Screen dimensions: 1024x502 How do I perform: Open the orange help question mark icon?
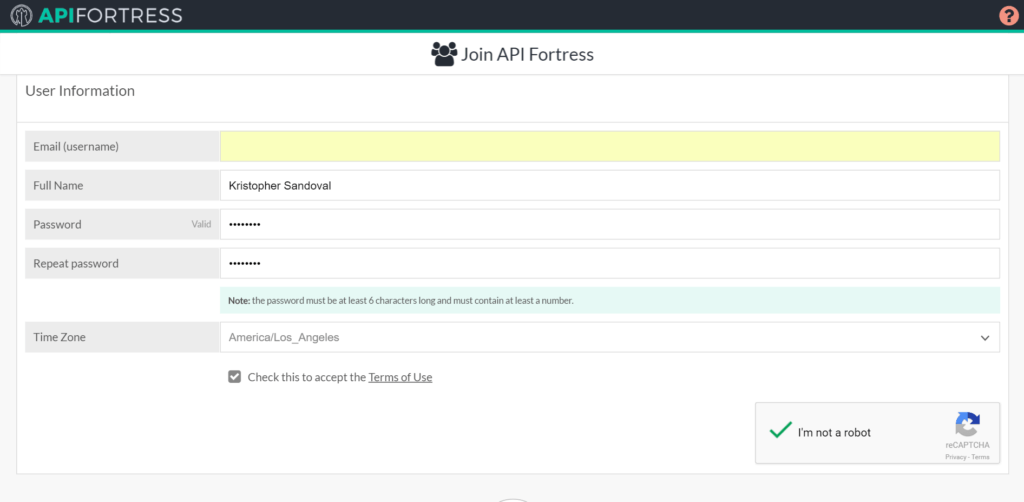1009,16
